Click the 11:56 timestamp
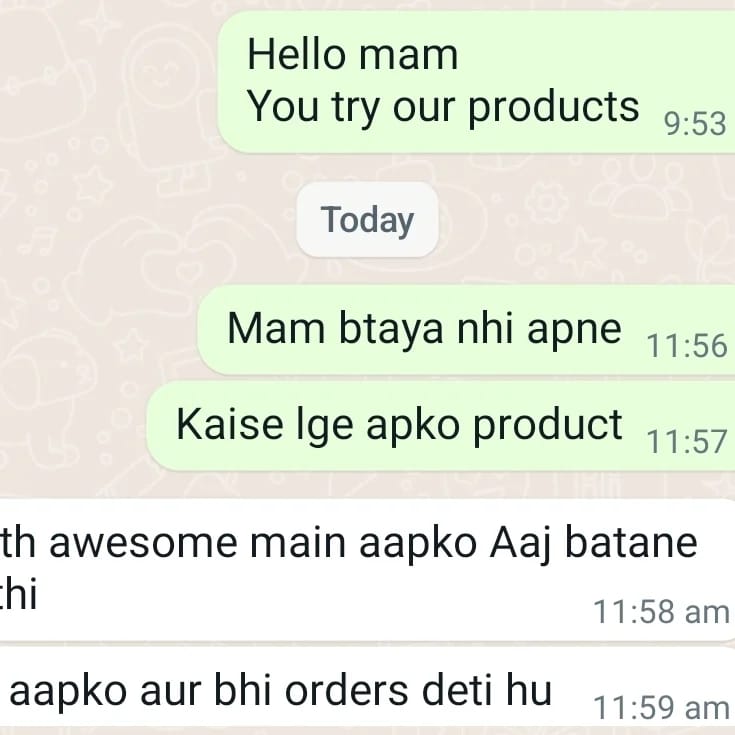The width and height of the screenshot is (735, 735). [x=687, y=346]
